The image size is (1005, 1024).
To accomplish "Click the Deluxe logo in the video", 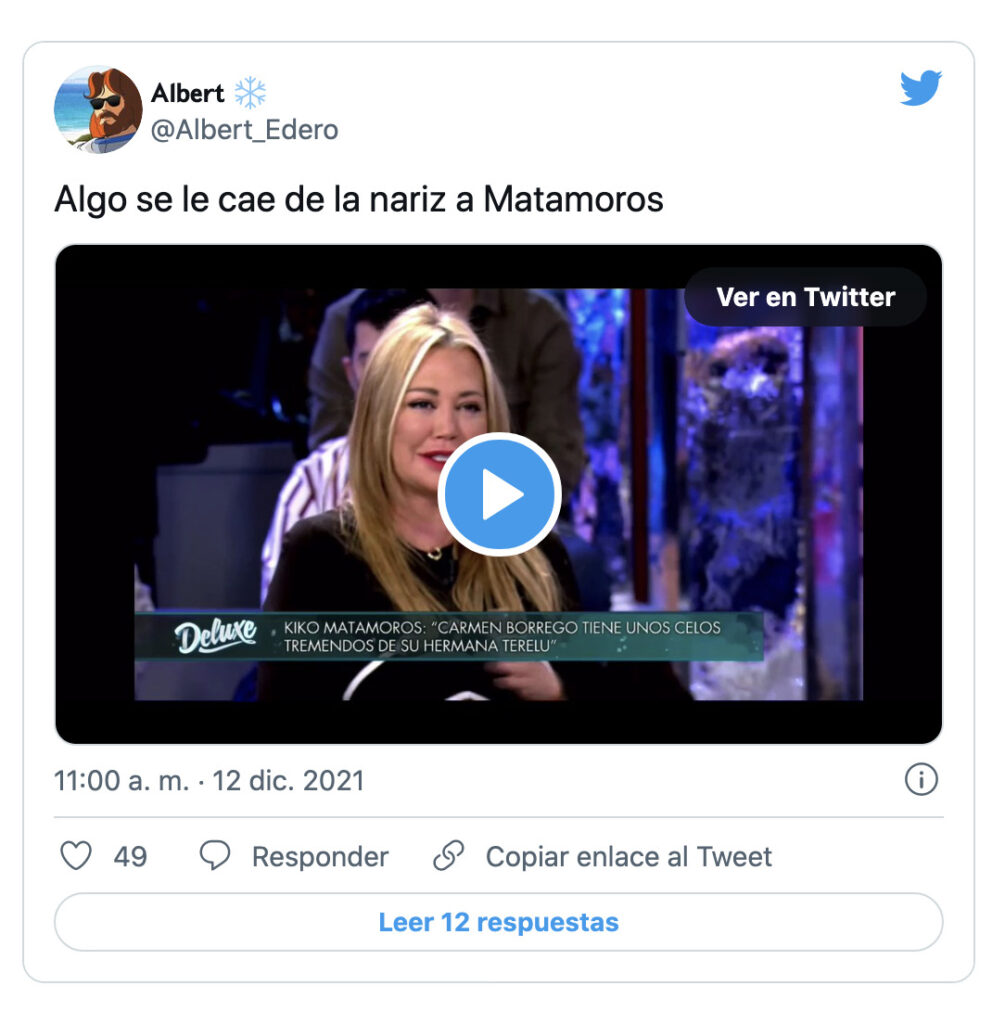I will pyautogui.click(x=215, y=635).
